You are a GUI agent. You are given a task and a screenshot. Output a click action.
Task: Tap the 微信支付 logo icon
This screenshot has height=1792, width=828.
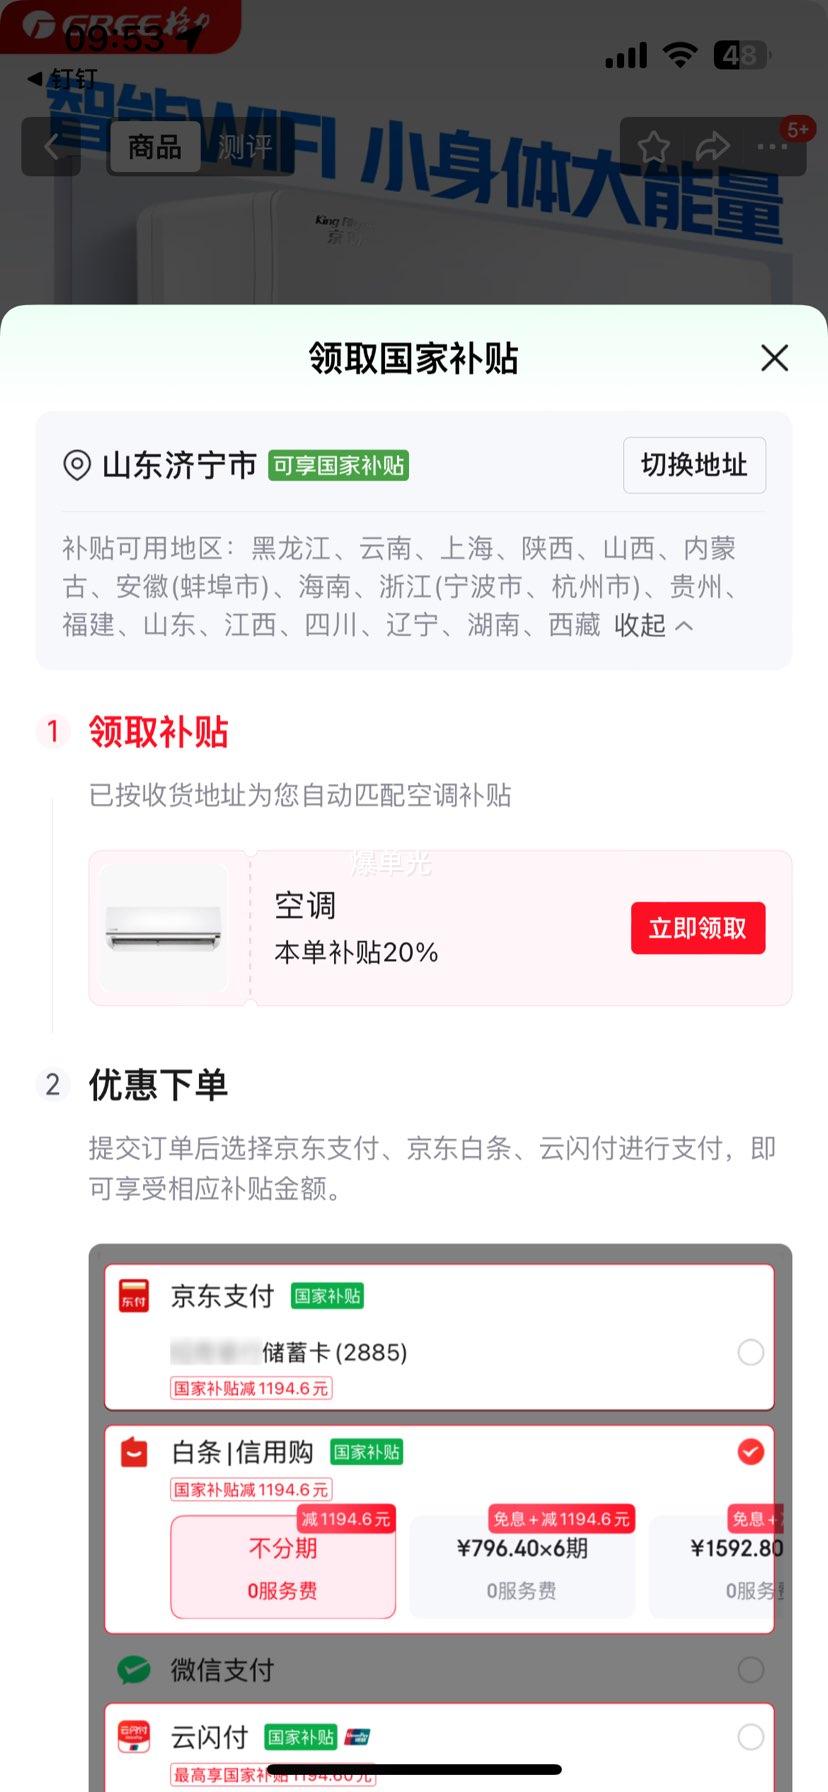(x=134, y=1669)
